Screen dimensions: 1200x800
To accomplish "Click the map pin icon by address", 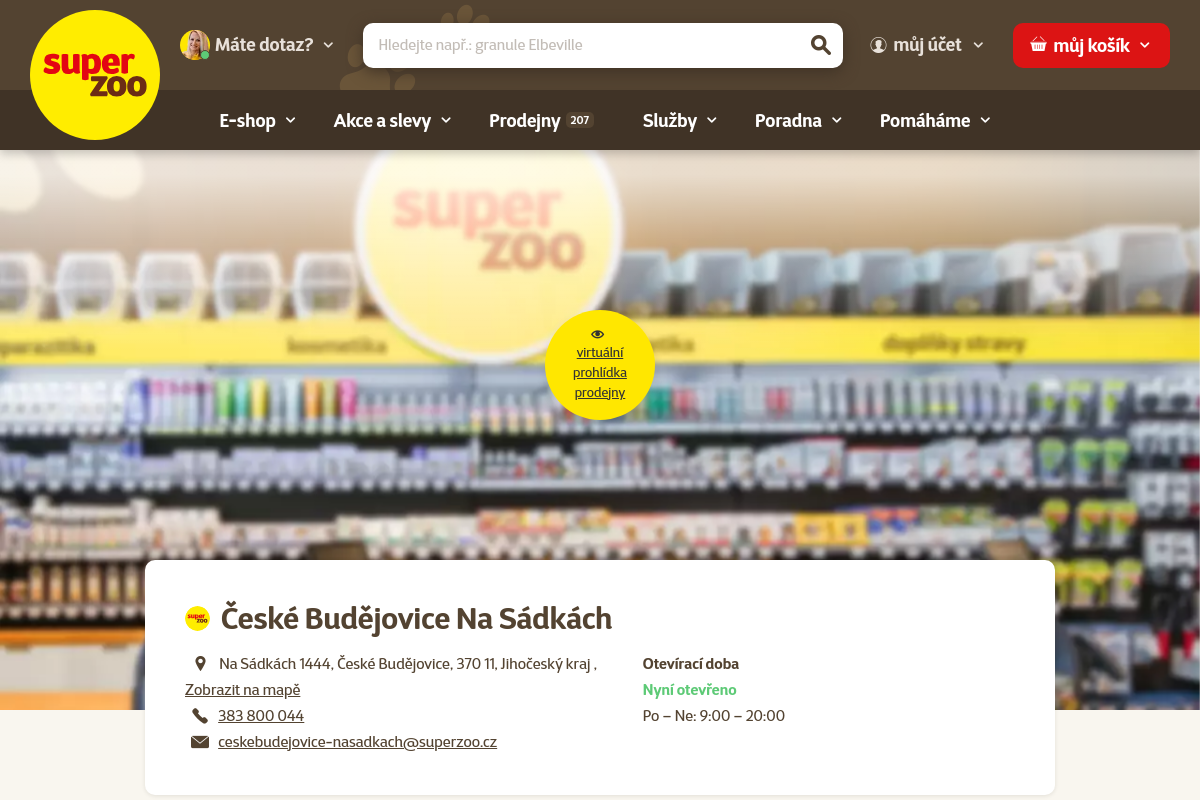I will coord(200,663).
